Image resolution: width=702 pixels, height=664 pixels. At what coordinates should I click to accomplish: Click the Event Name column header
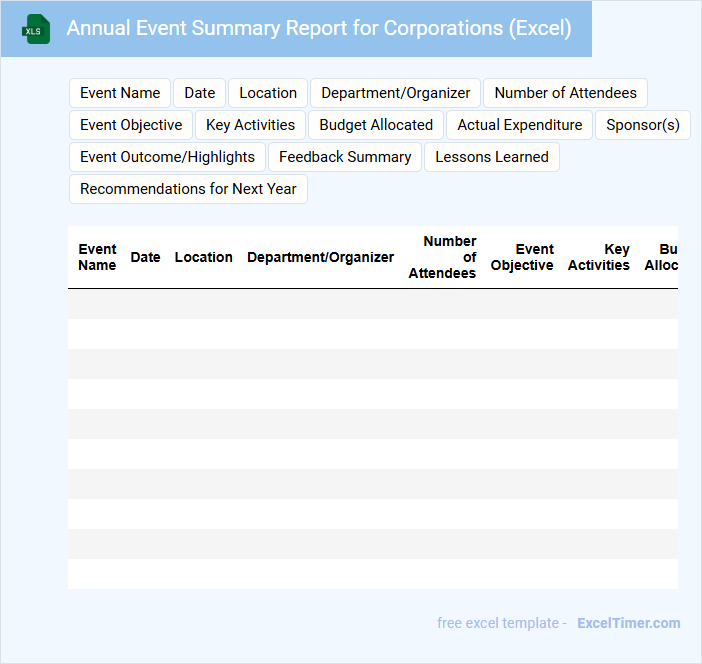pos(97,257)
